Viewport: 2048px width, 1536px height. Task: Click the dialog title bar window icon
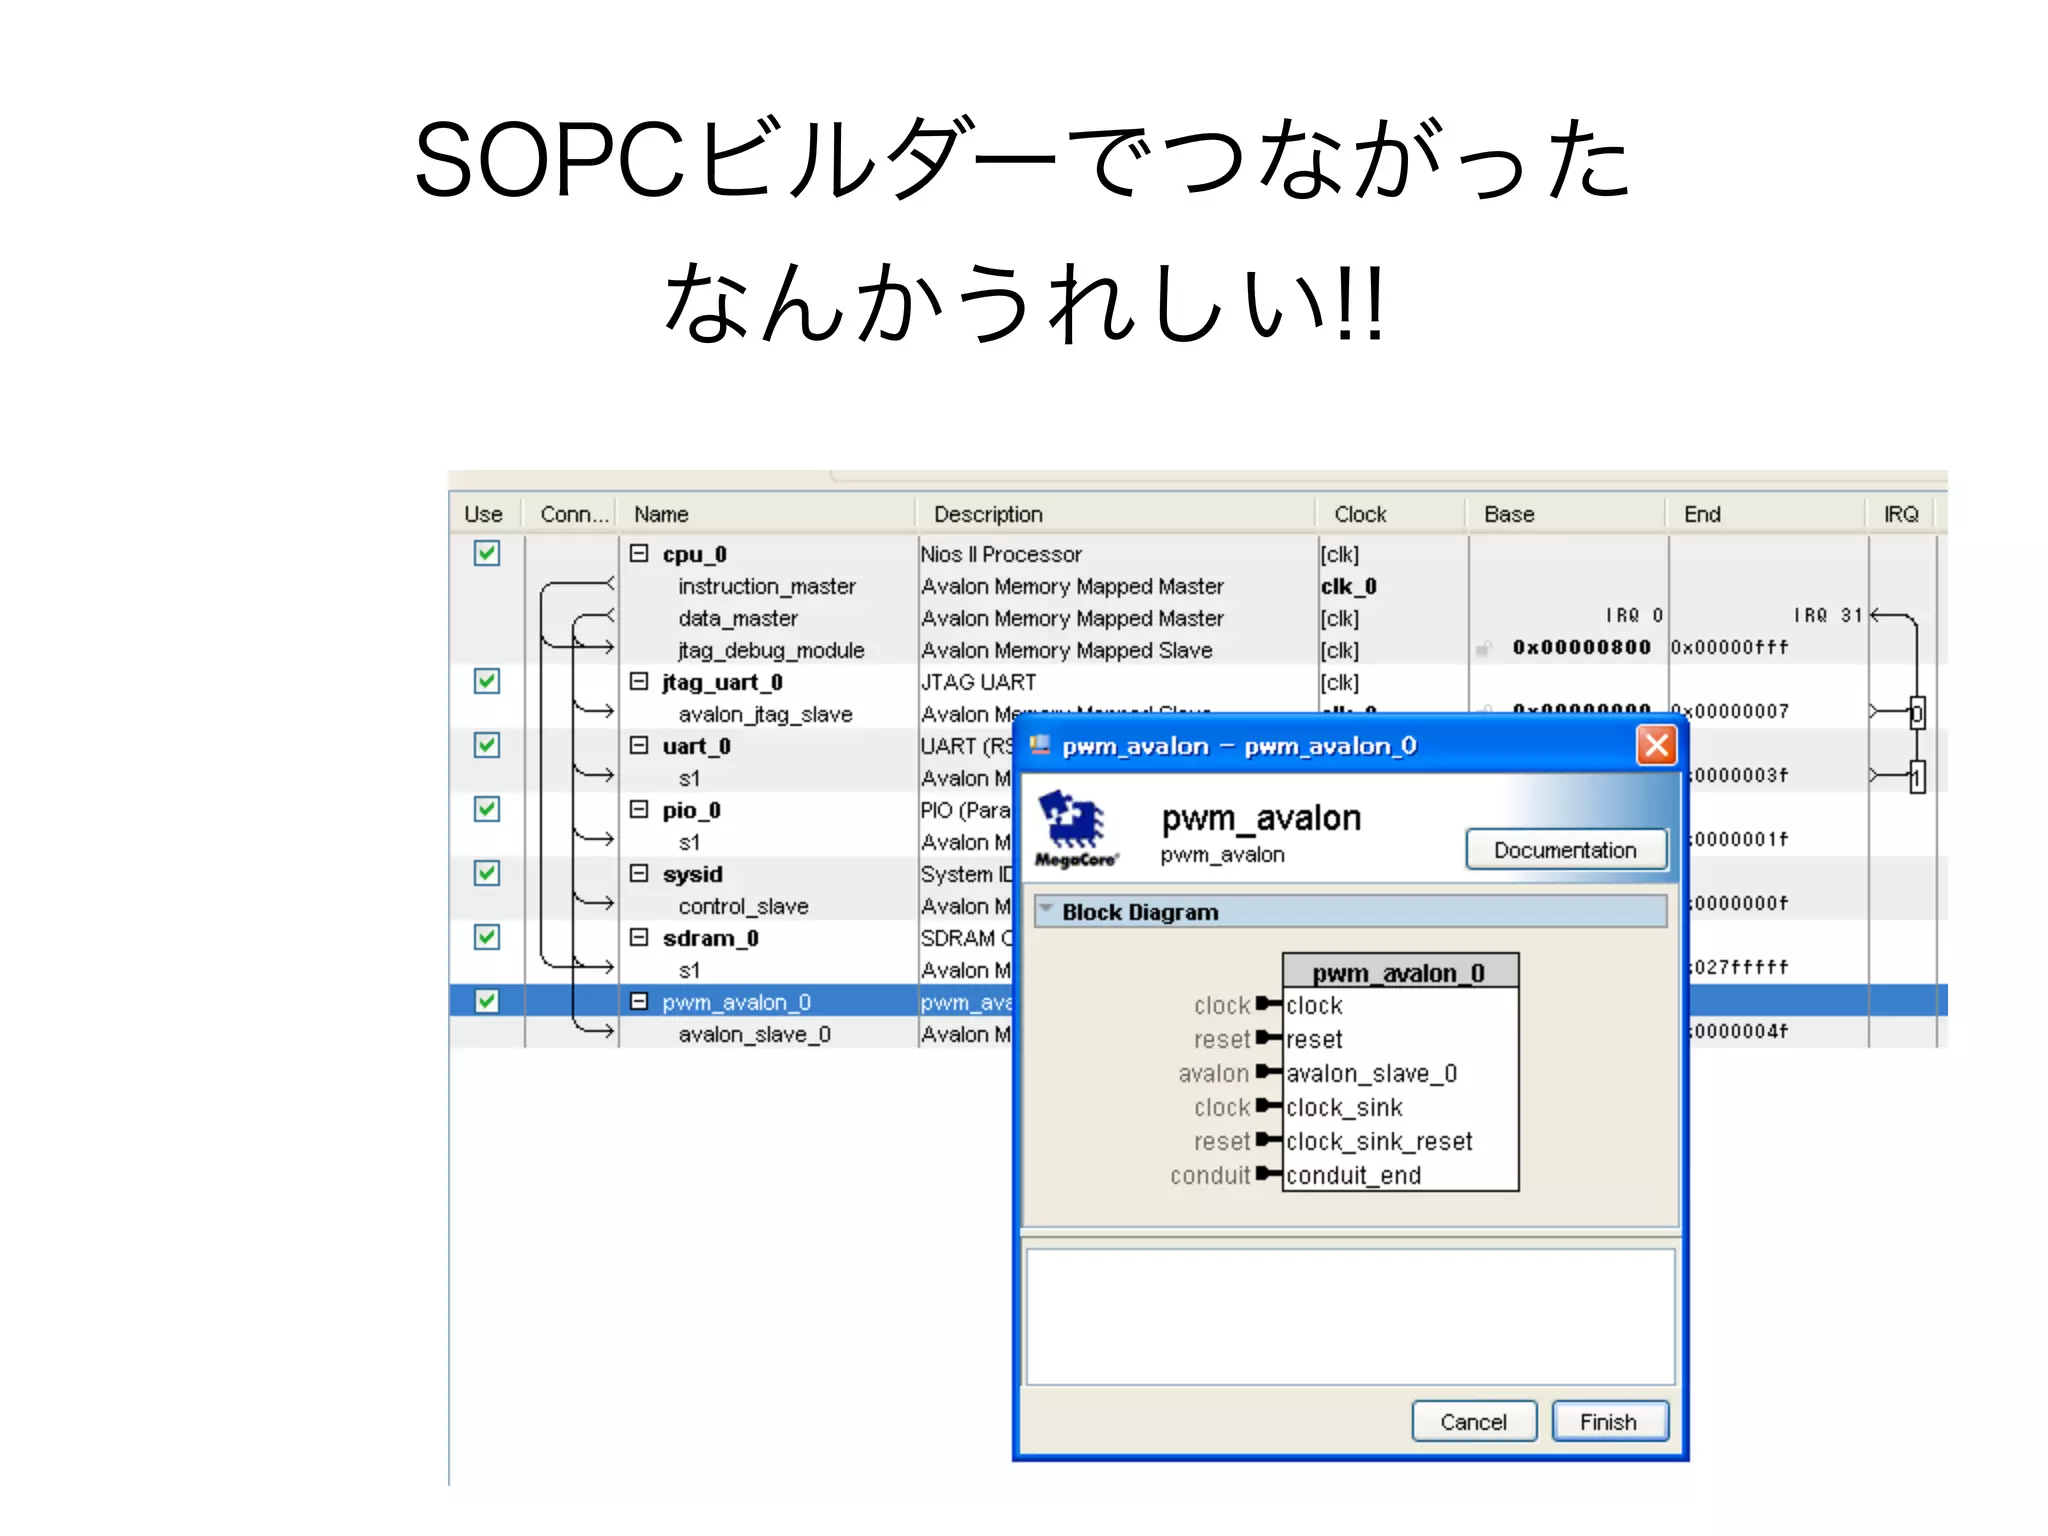pyautogui.click(x=1040, y=745)
